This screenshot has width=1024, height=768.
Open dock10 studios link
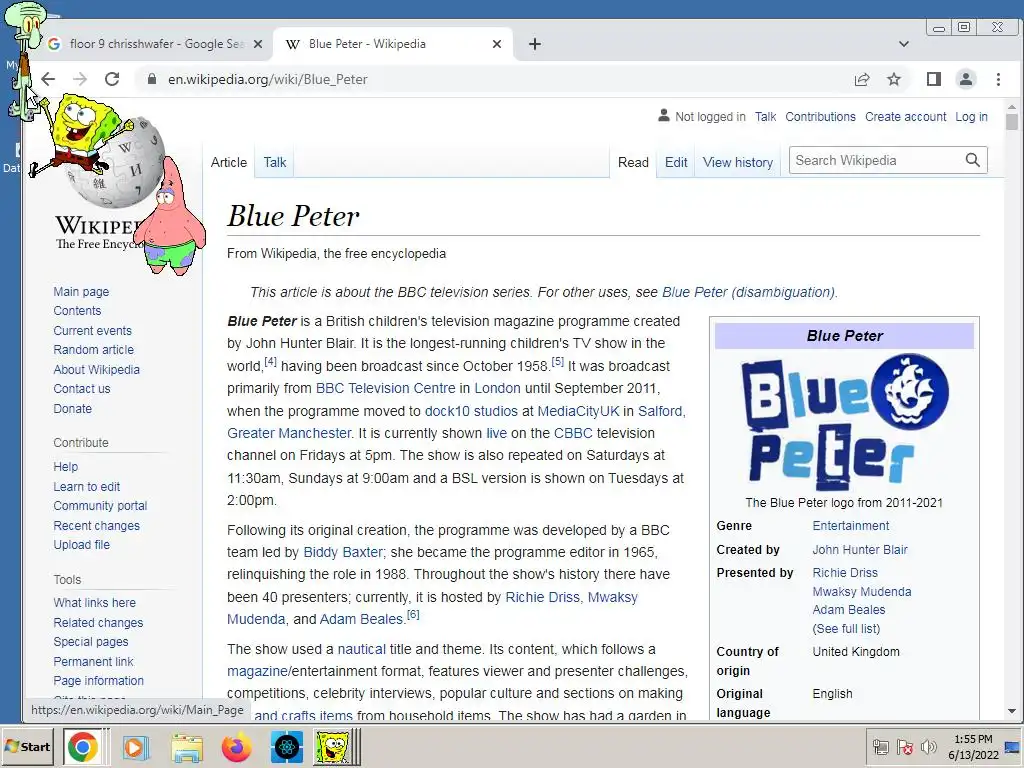(x=471, y=411)
